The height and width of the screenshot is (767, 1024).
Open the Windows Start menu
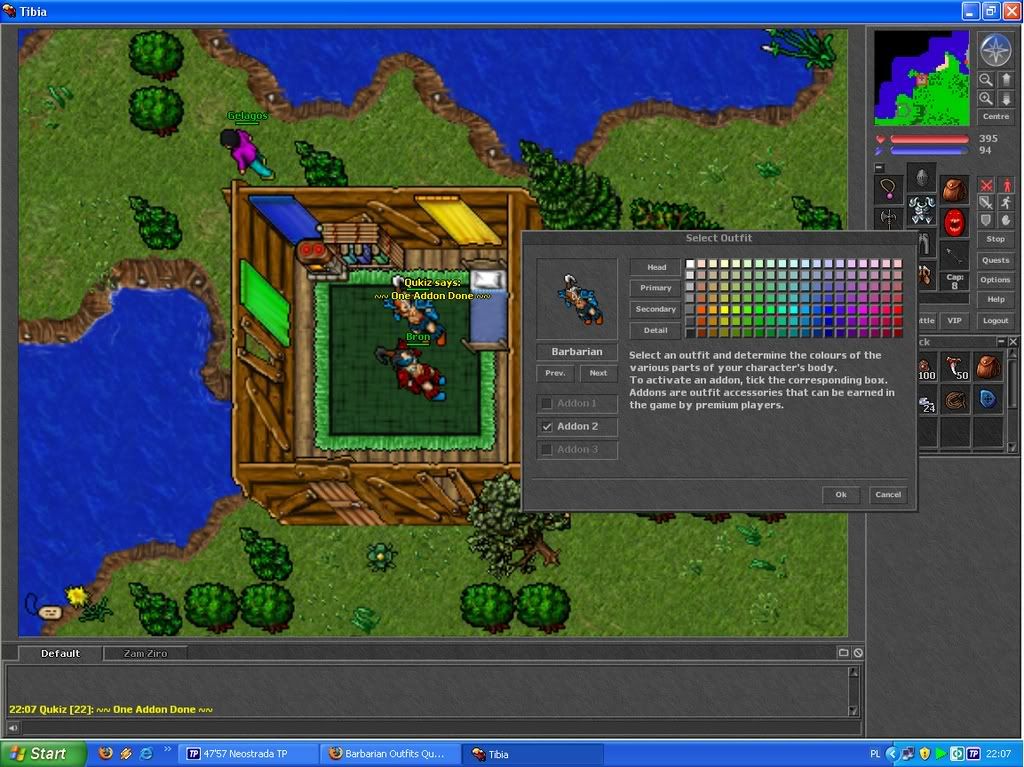(x=43, y=753)
